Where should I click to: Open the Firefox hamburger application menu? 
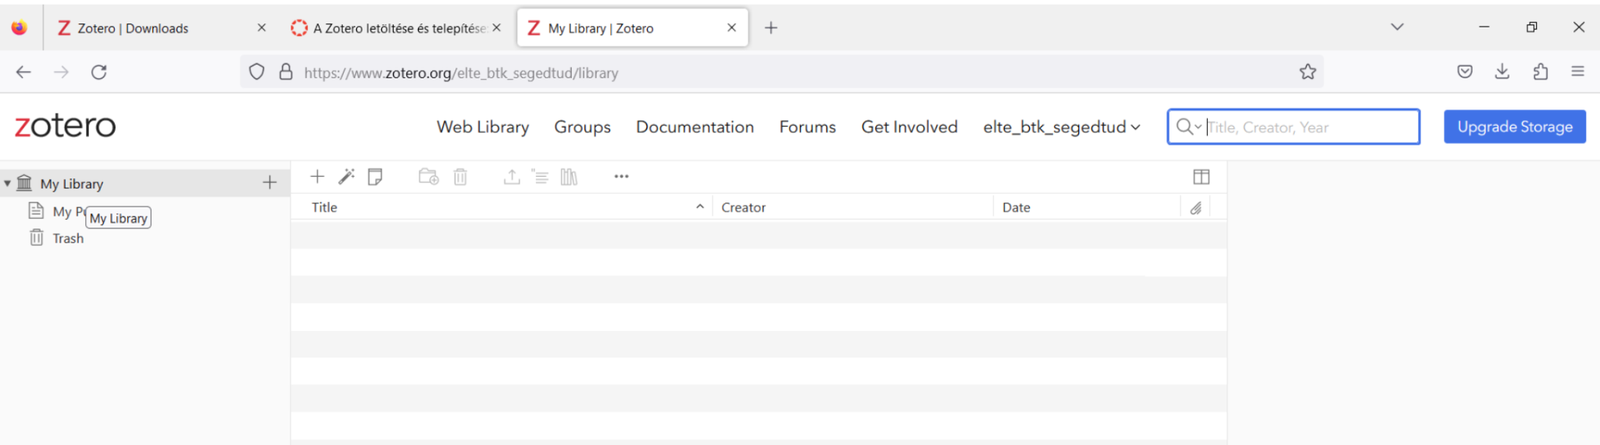pyautogui.click(x=1577, y=72)
